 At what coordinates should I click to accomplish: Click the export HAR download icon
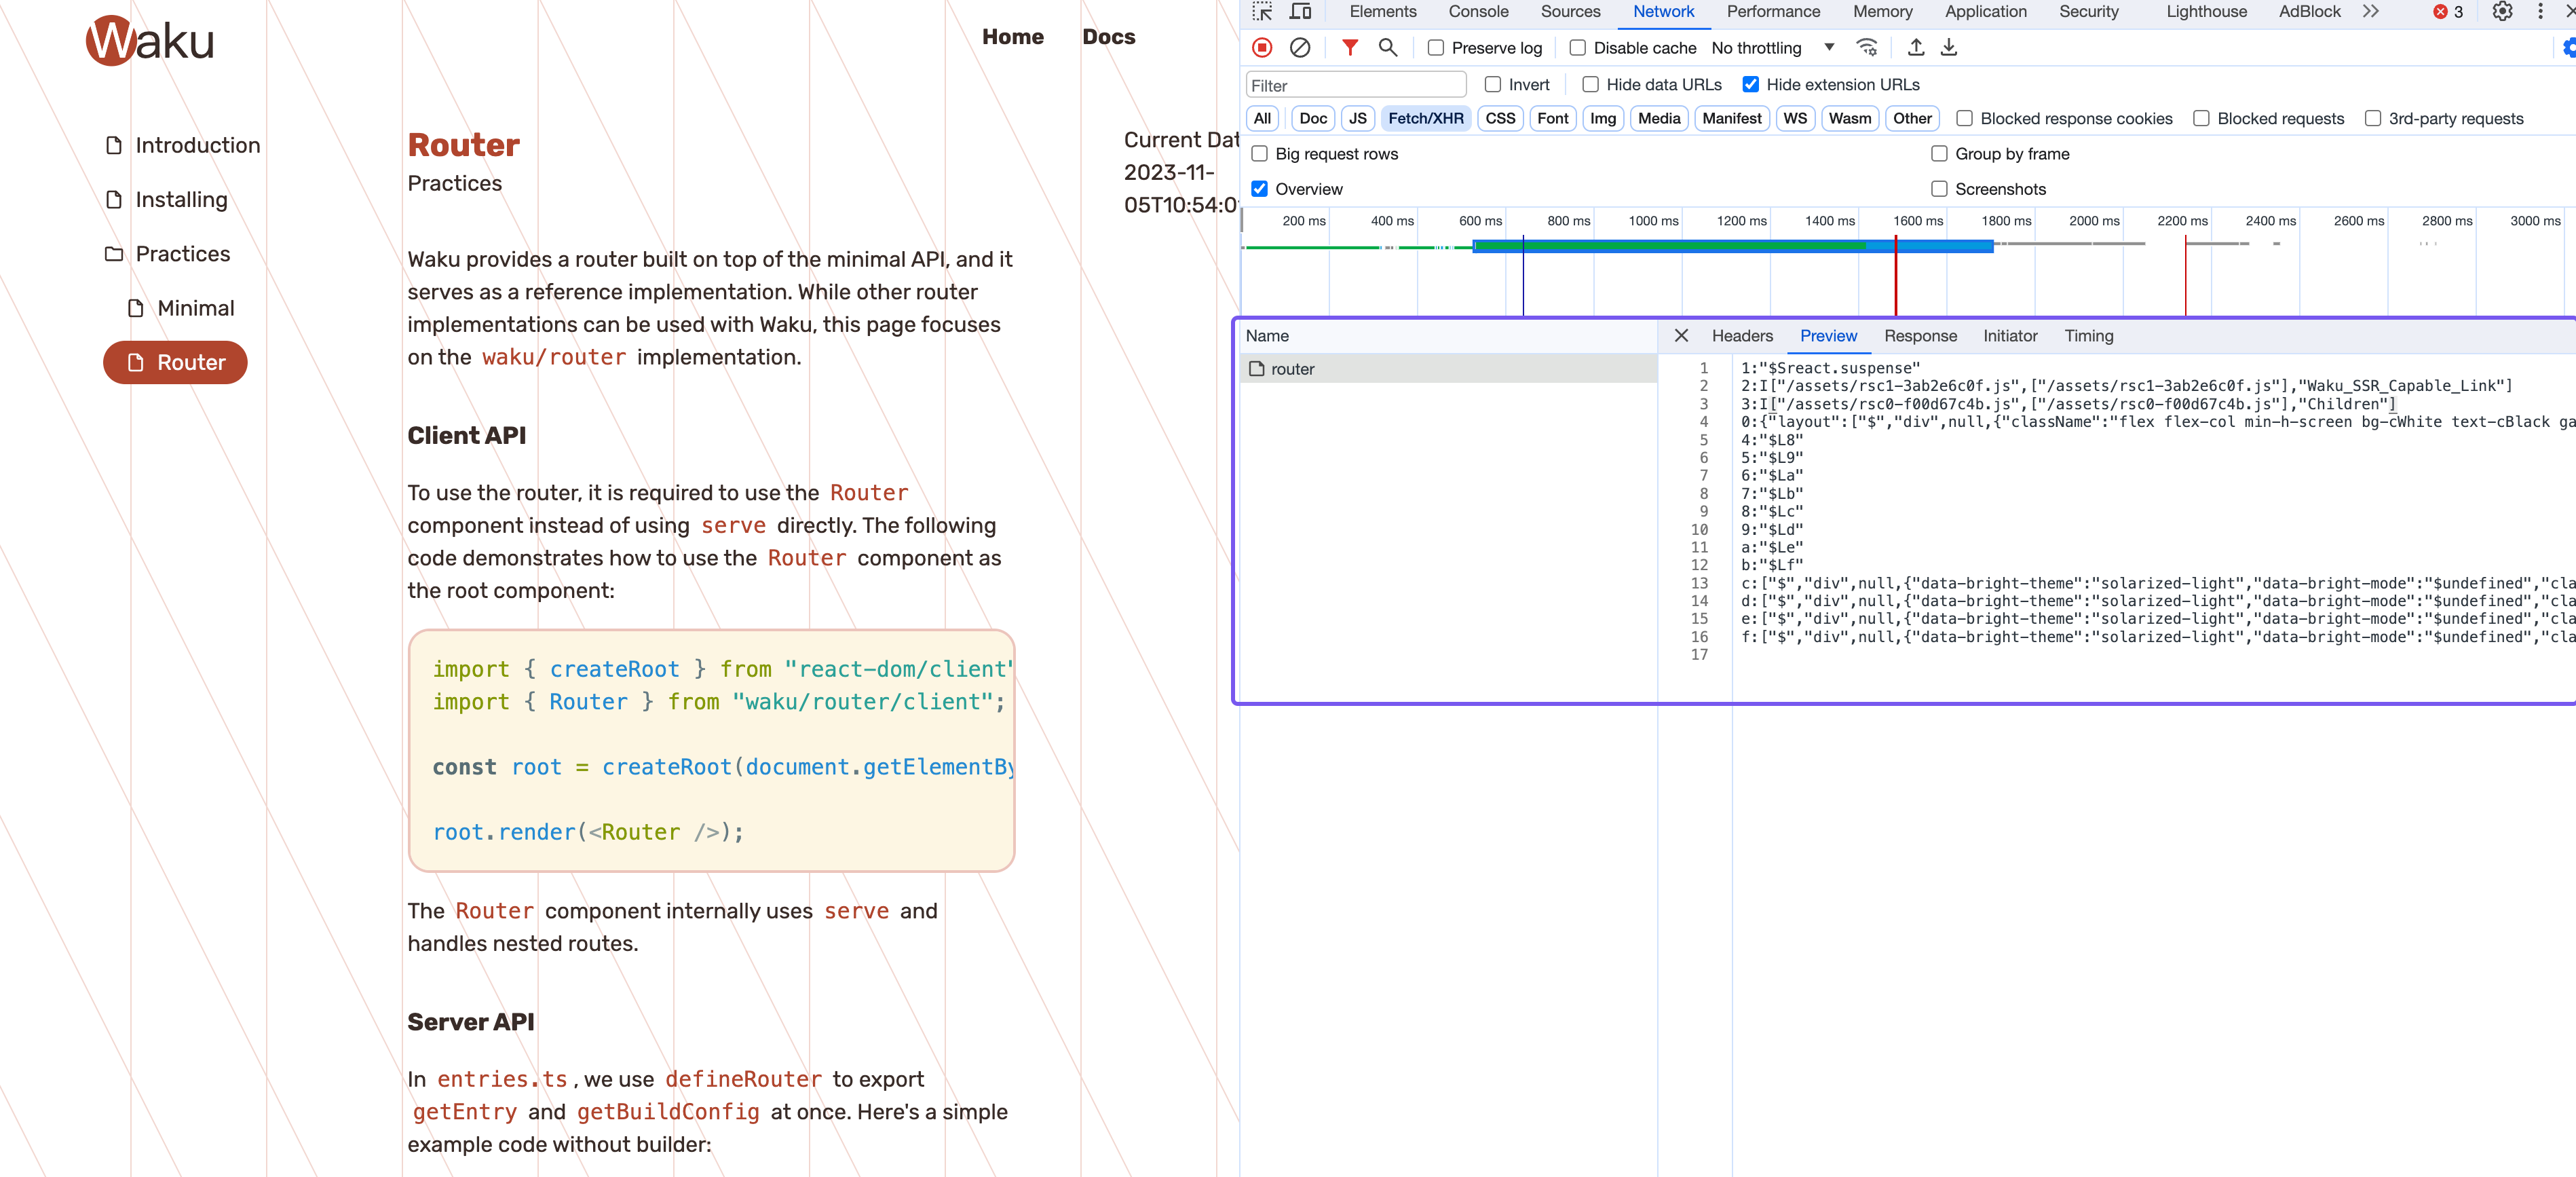tap(1949, 47)
